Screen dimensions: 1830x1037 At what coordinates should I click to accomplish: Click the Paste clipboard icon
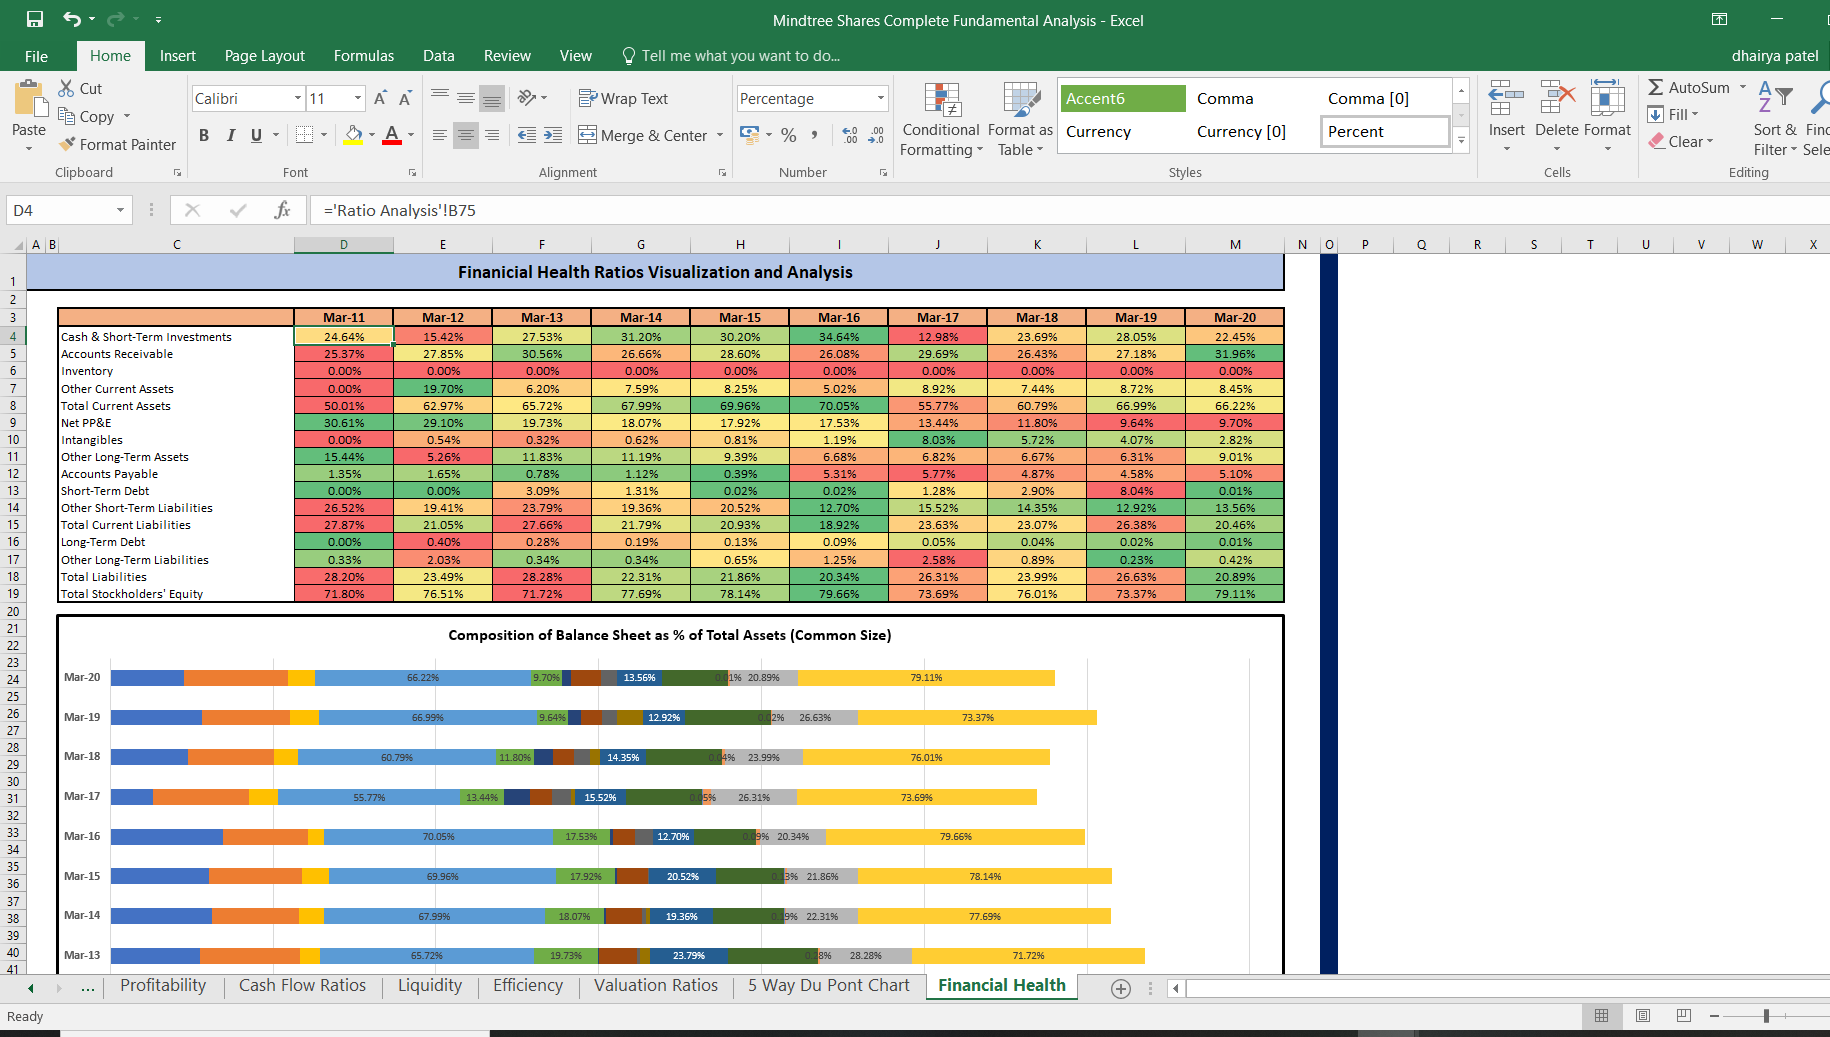click(29, 100)
